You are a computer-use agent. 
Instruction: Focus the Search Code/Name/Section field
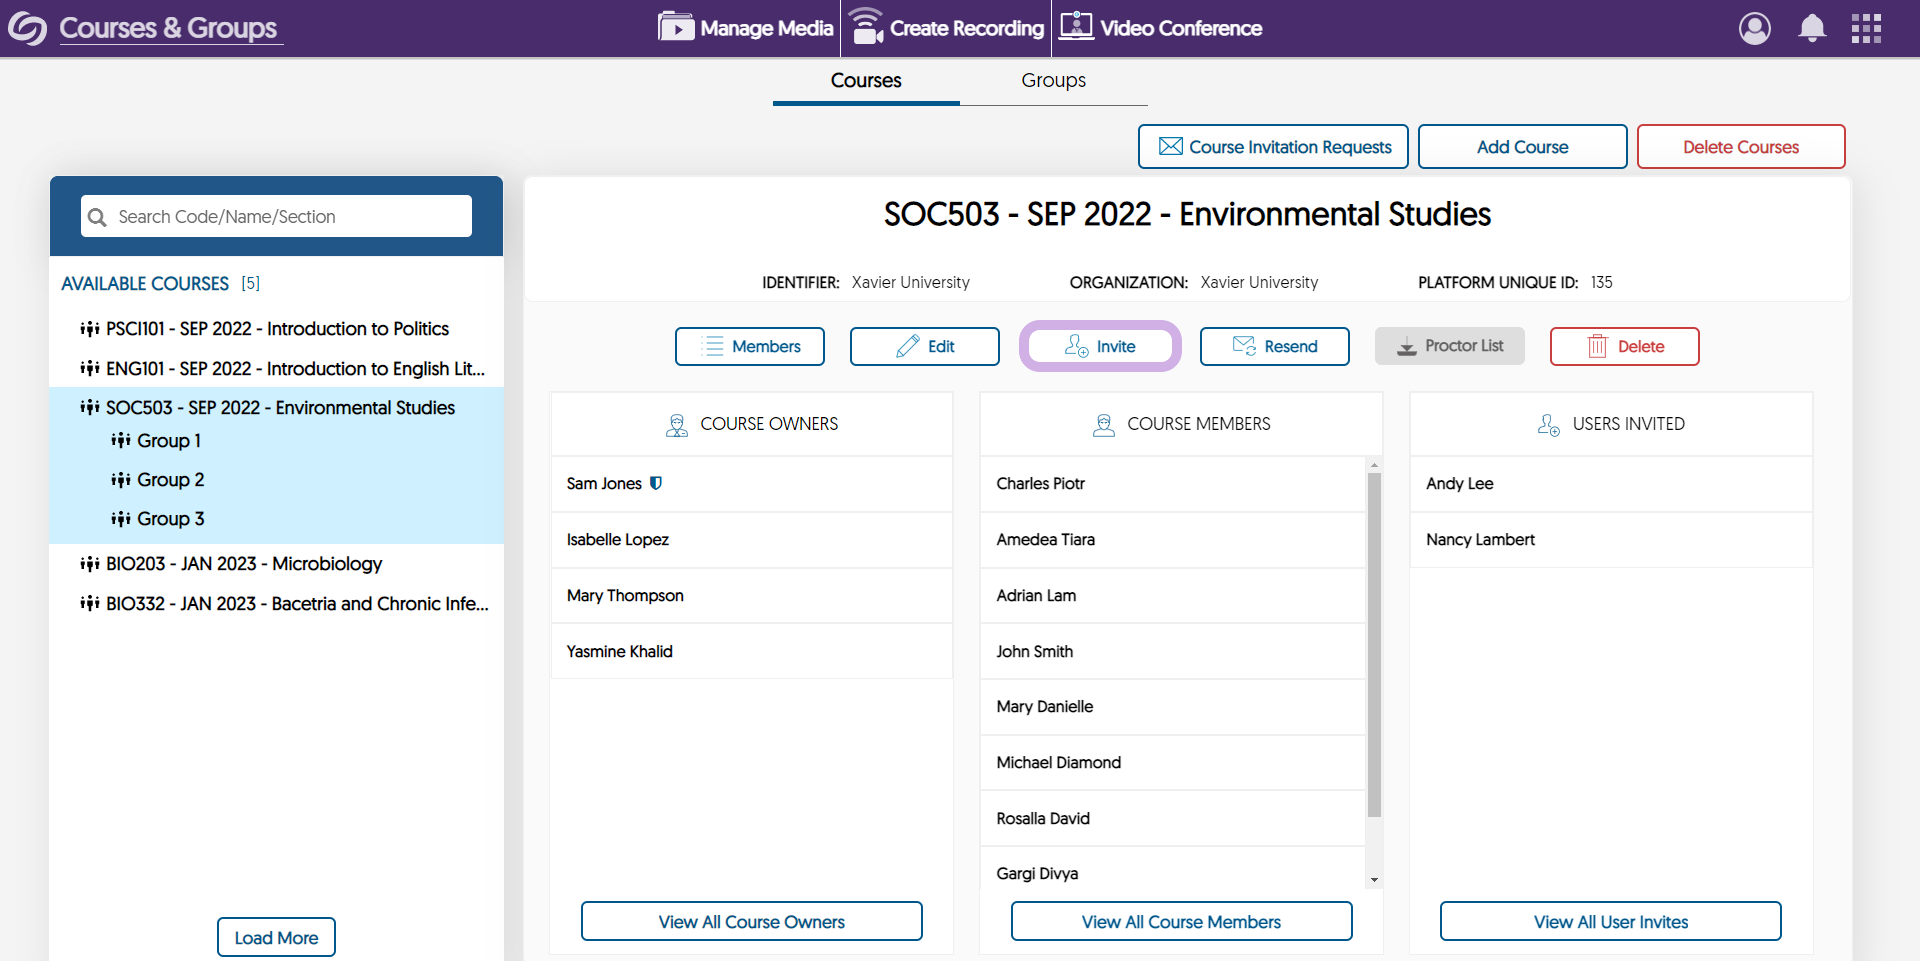pos(276,216)
